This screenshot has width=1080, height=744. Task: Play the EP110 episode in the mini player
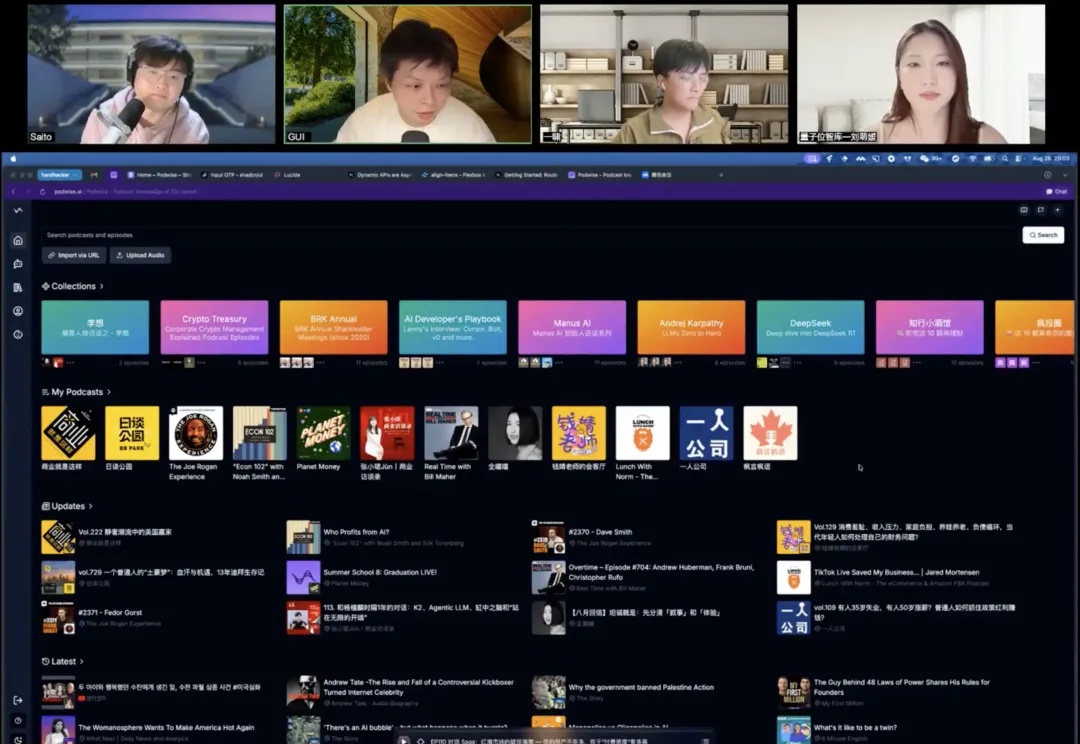tap(403, 738)
